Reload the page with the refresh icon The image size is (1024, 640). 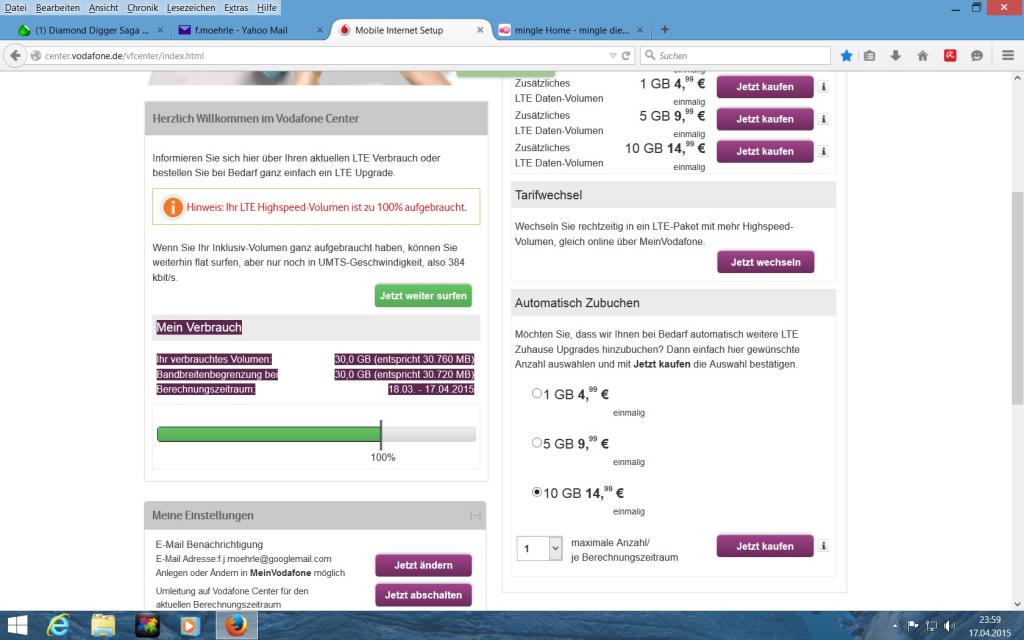coord(626,56)
